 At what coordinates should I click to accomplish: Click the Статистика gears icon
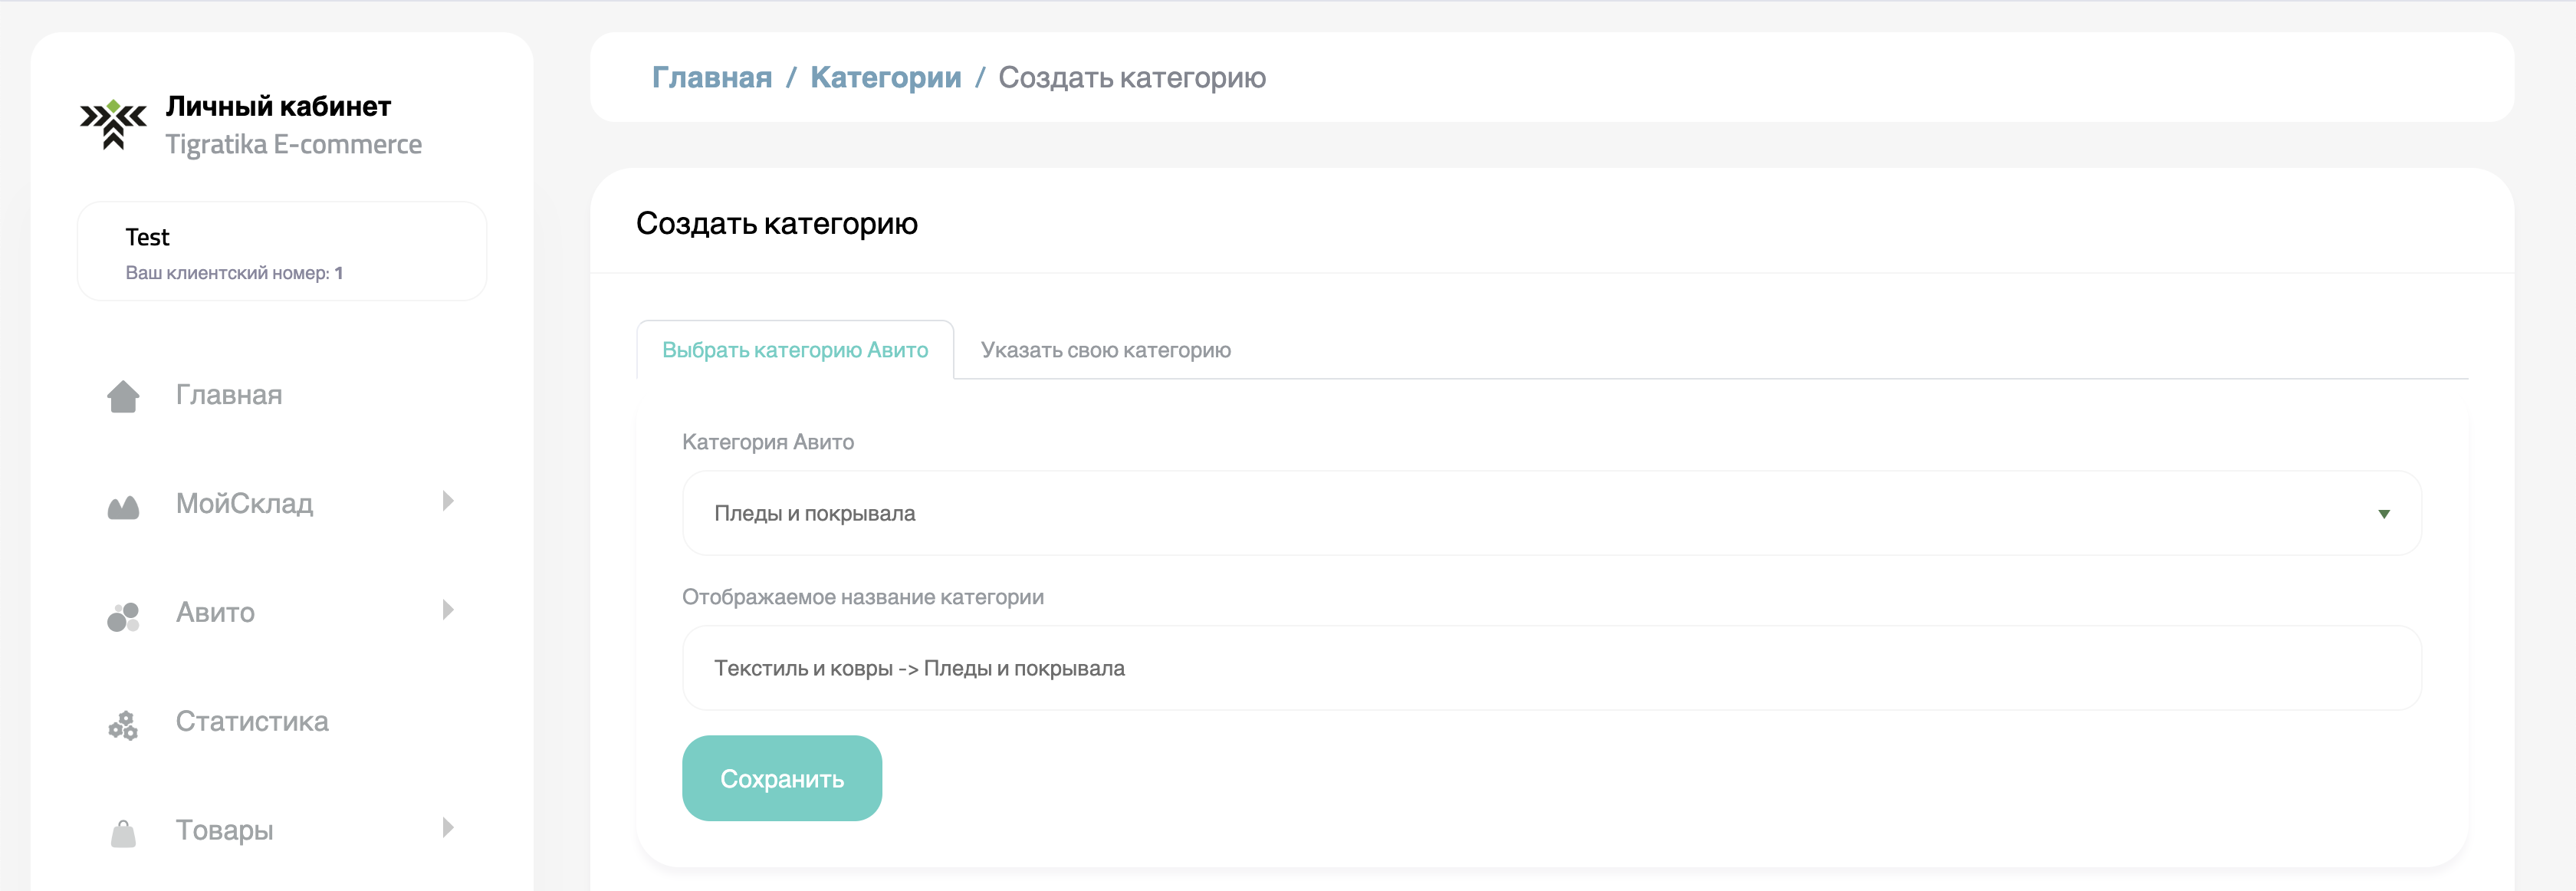tap(123, 725)
